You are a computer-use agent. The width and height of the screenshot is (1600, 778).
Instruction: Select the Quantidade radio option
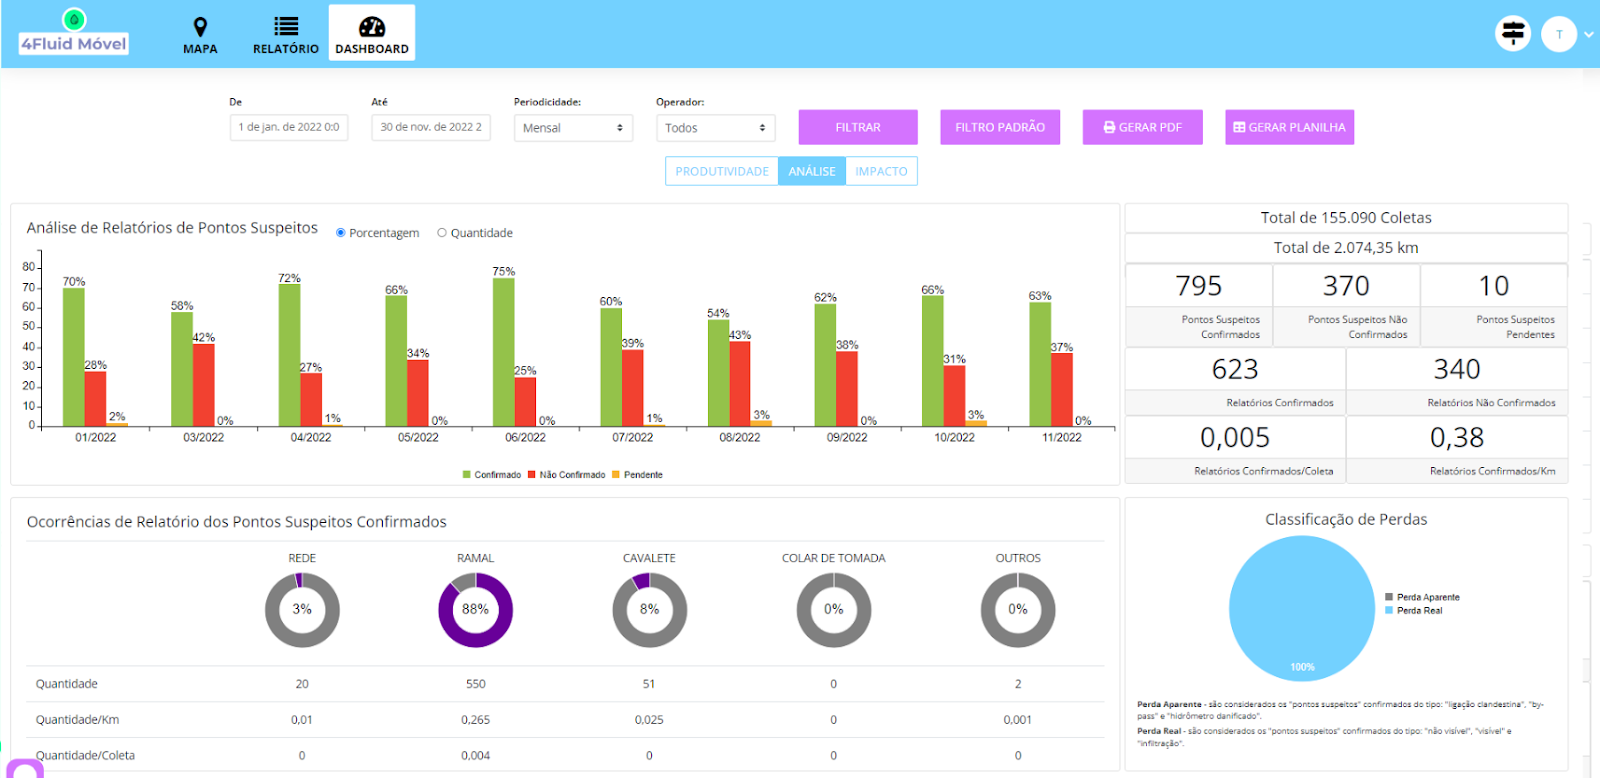point(442,233)
